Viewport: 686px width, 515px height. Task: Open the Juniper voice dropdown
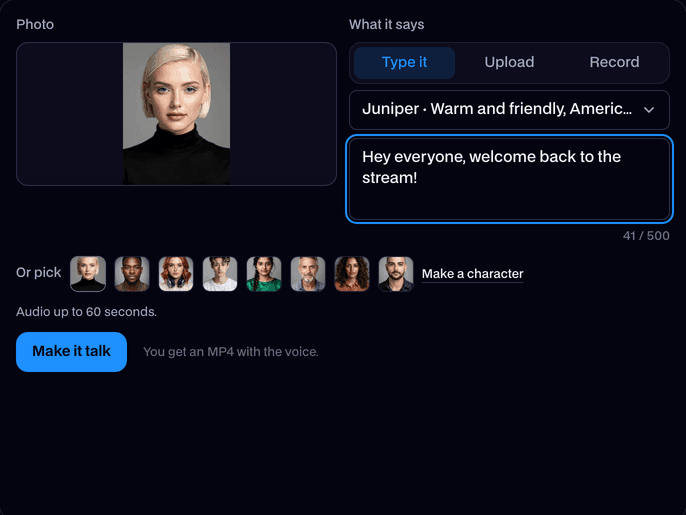pos(509,109)
